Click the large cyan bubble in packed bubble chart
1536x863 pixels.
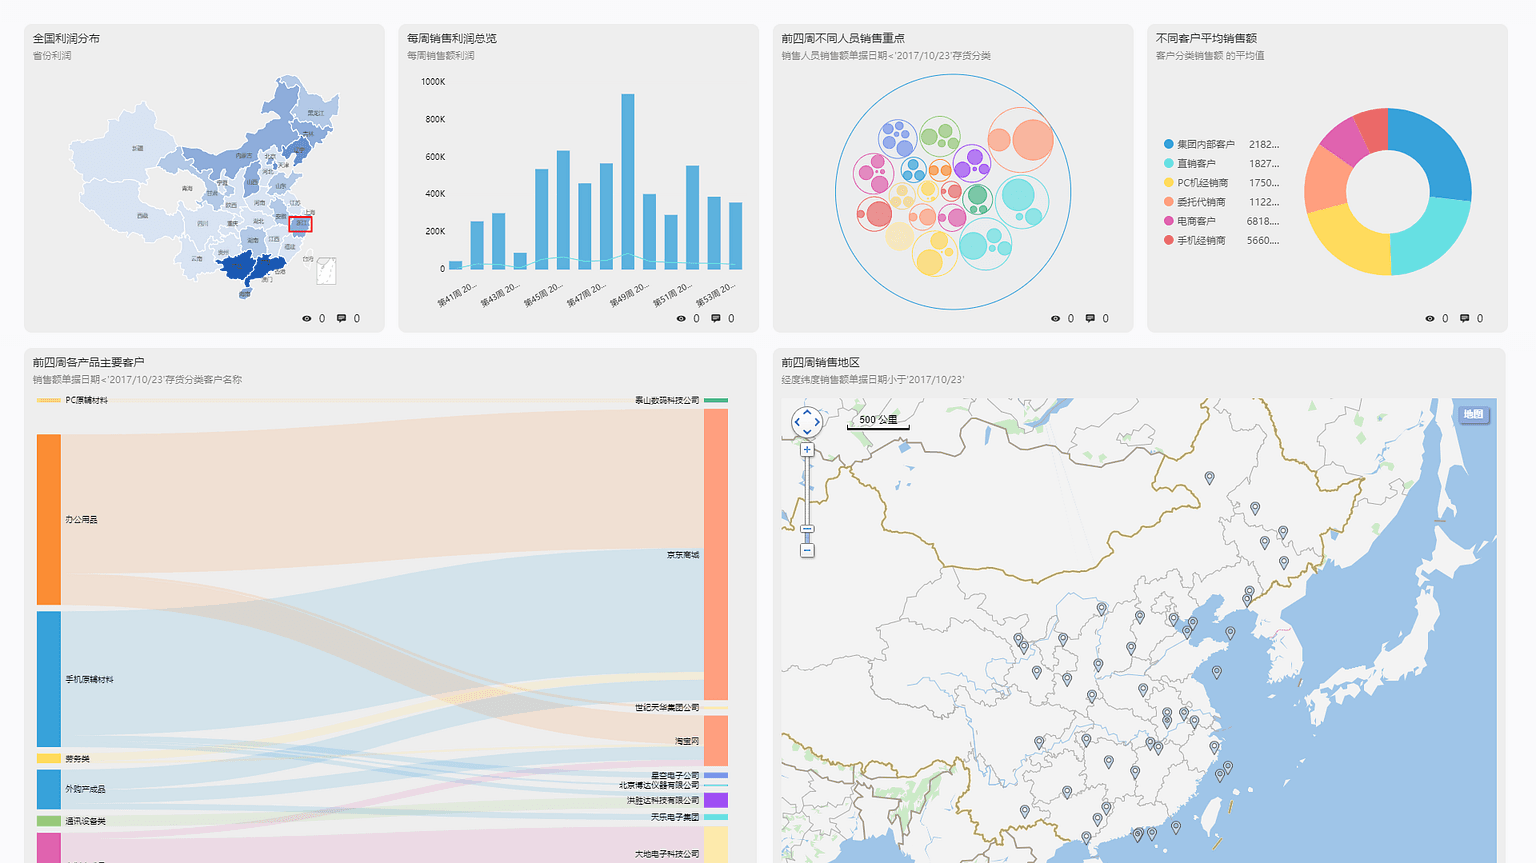click(x=1018, y=195)
